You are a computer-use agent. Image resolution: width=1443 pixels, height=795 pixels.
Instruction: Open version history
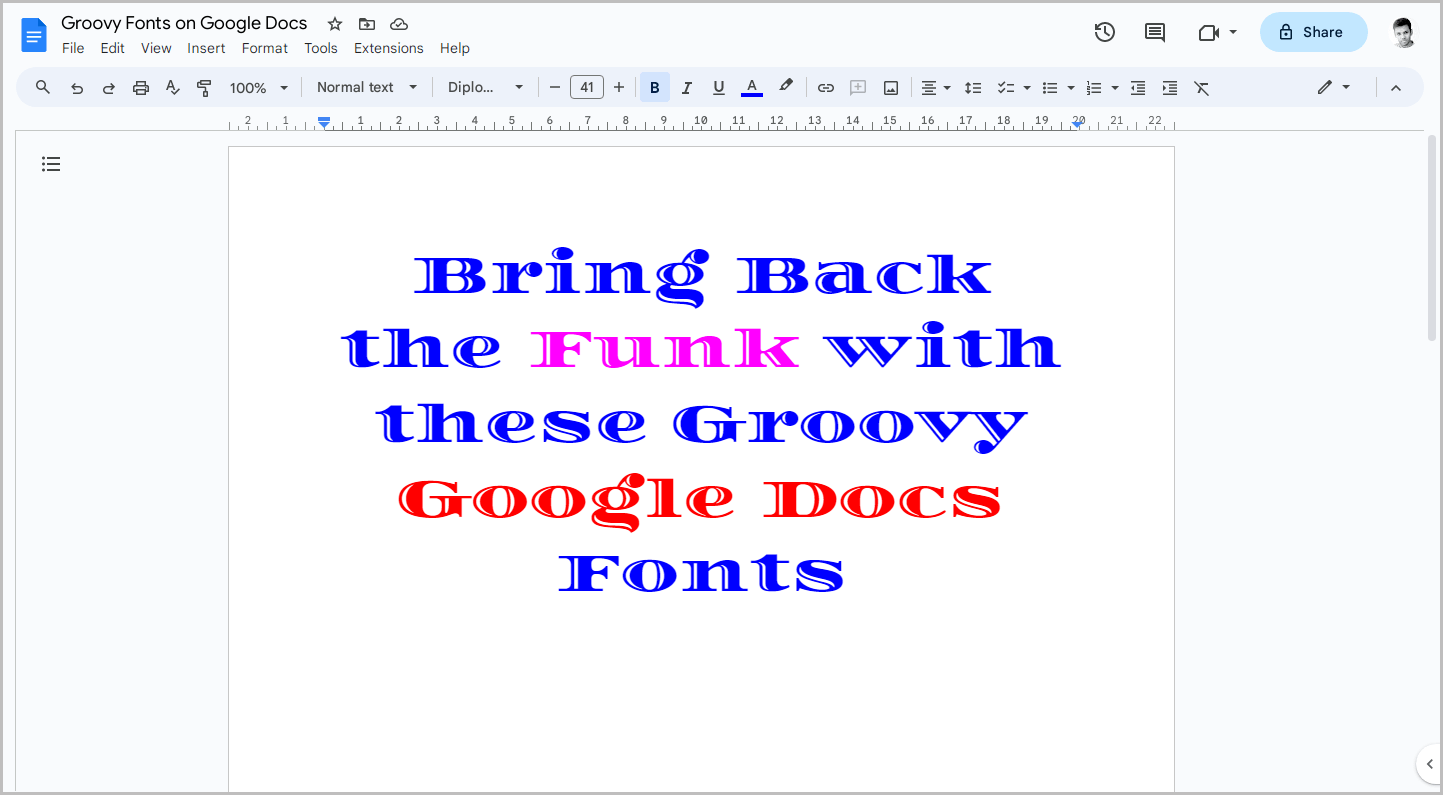click(1104, 31)
